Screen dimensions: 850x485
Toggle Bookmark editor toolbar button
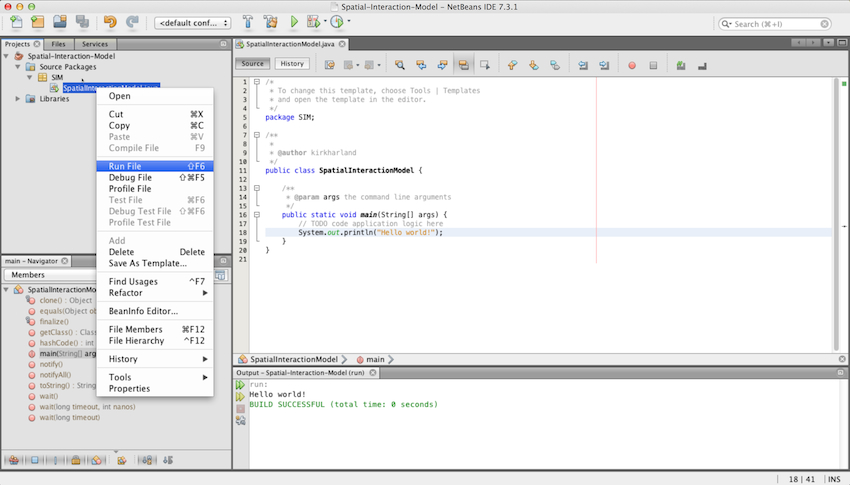(x=555, y=65)
